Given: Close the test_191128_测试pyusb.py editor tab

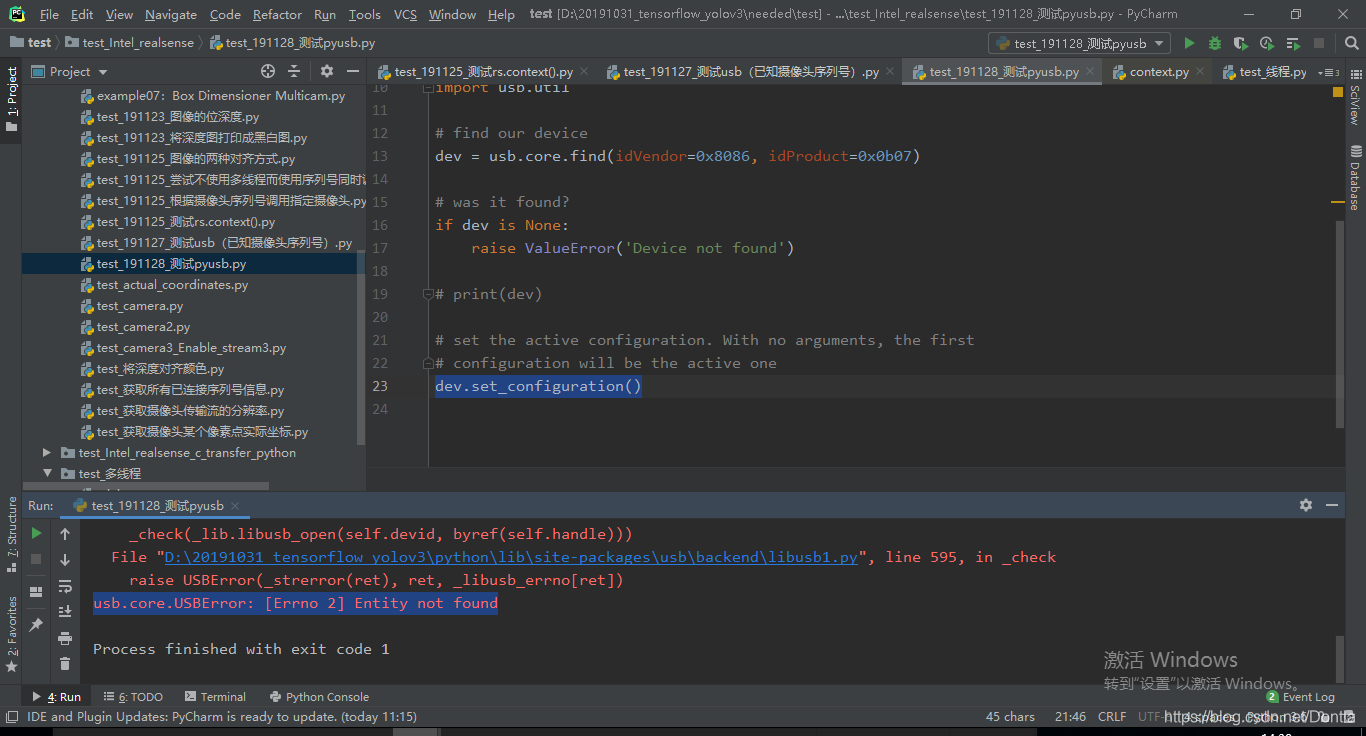Looking at the screenshot, I should click(x=1091, y=72).
